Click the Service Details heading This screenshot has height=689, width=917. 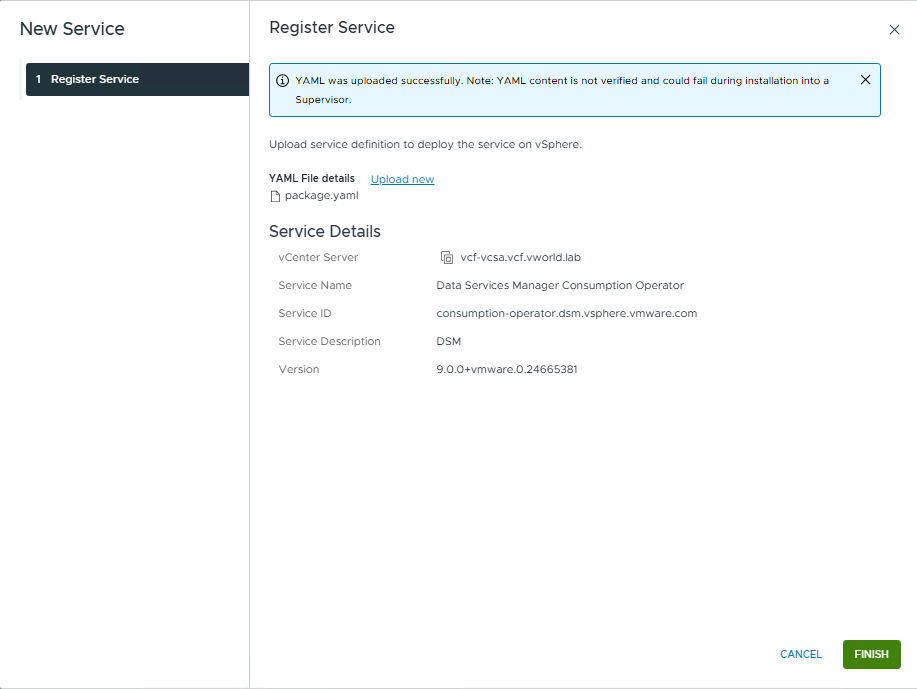324,231
